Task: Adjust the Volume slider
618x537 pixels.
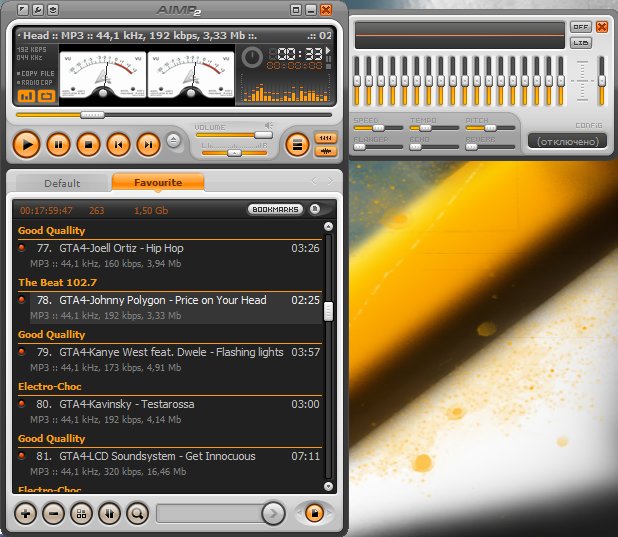Action: (x=234, y=135)
